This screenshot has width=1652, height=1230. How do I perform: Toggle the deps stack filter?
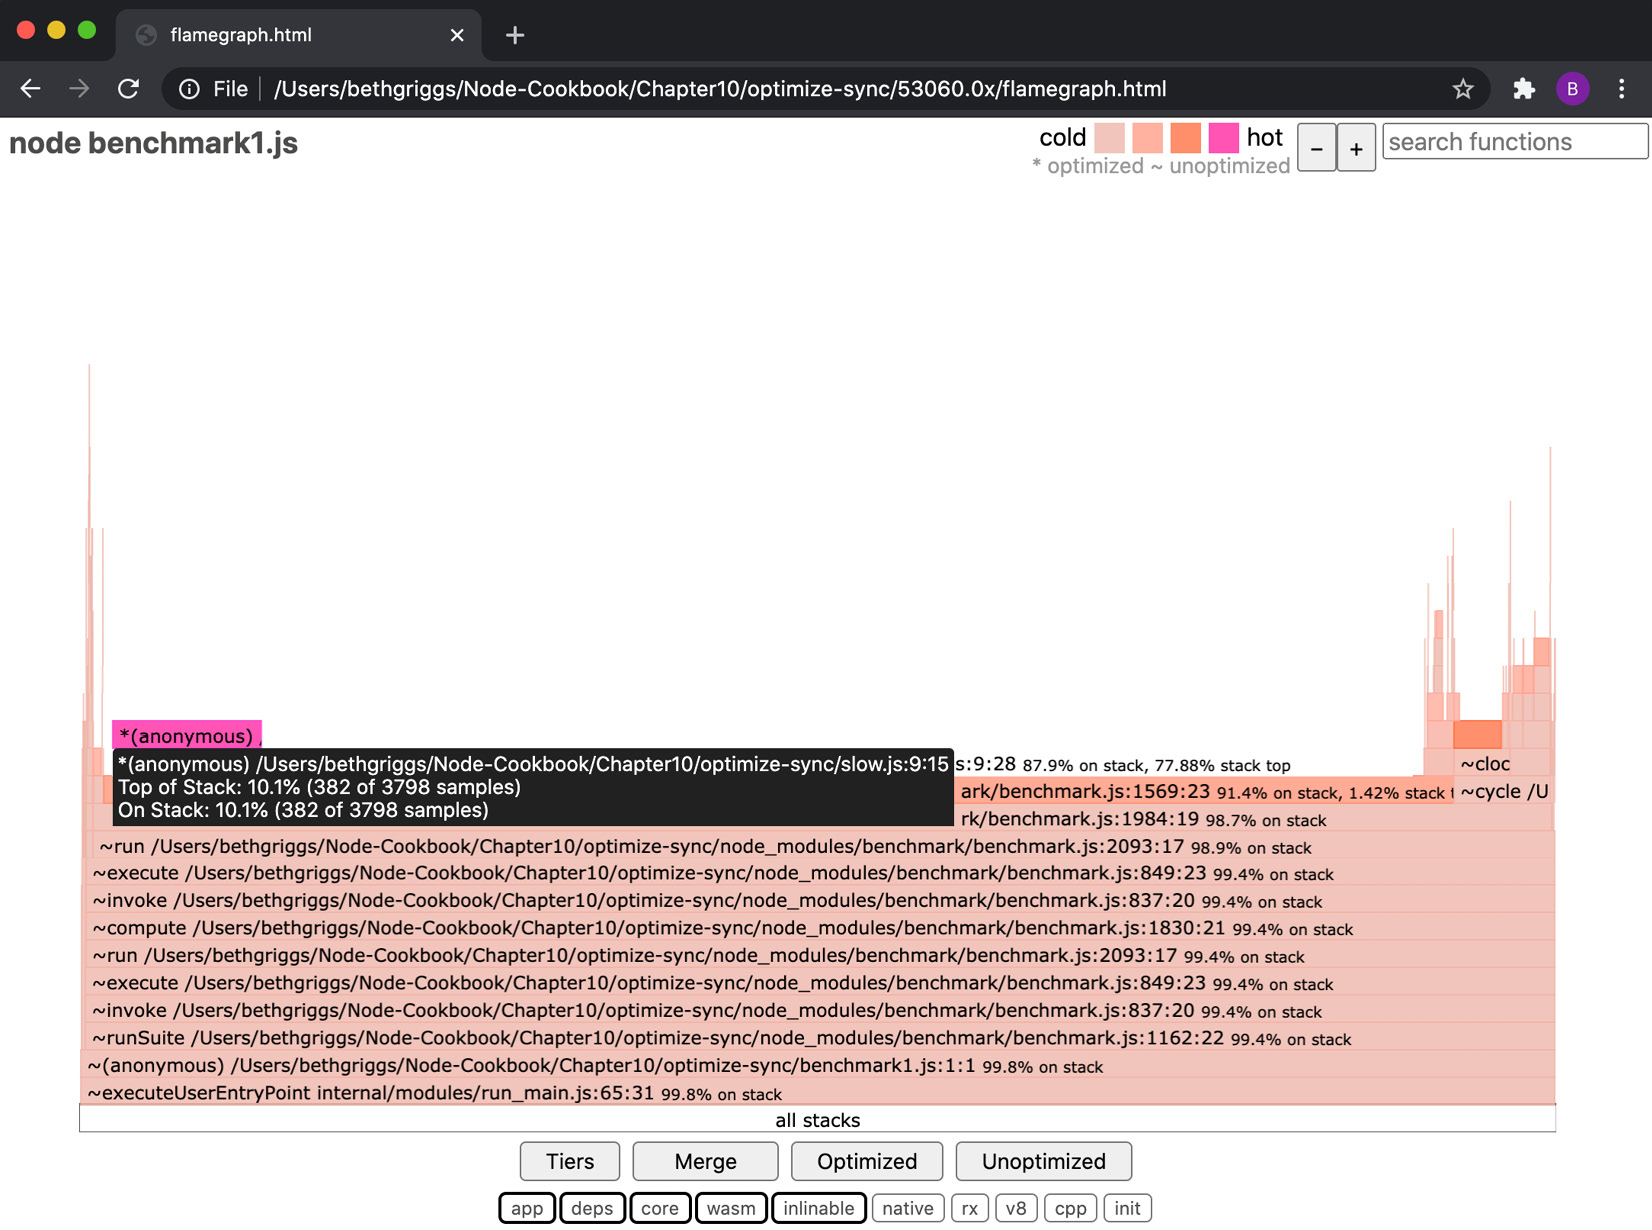tap(592, 1207)
